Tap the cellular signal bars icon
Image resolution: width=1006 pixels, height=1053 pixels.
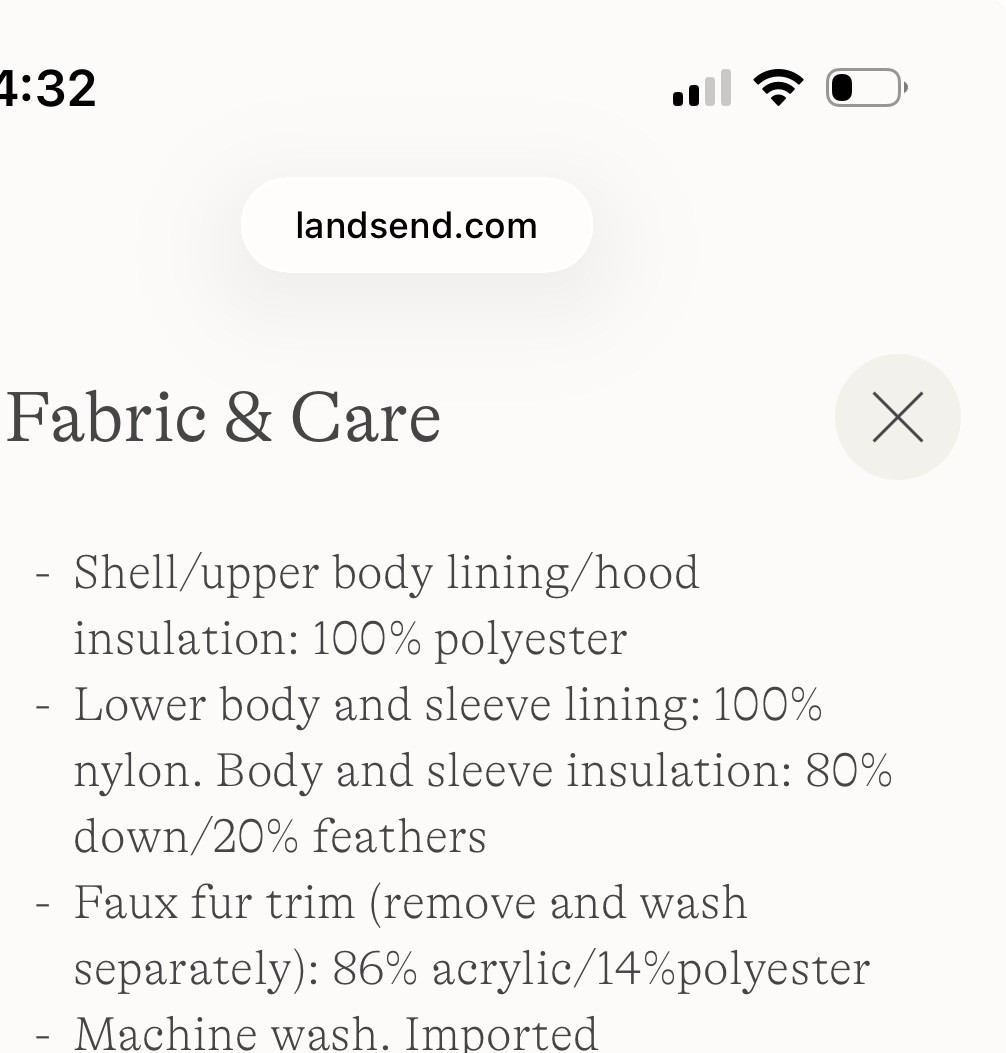tap(701, 89)
